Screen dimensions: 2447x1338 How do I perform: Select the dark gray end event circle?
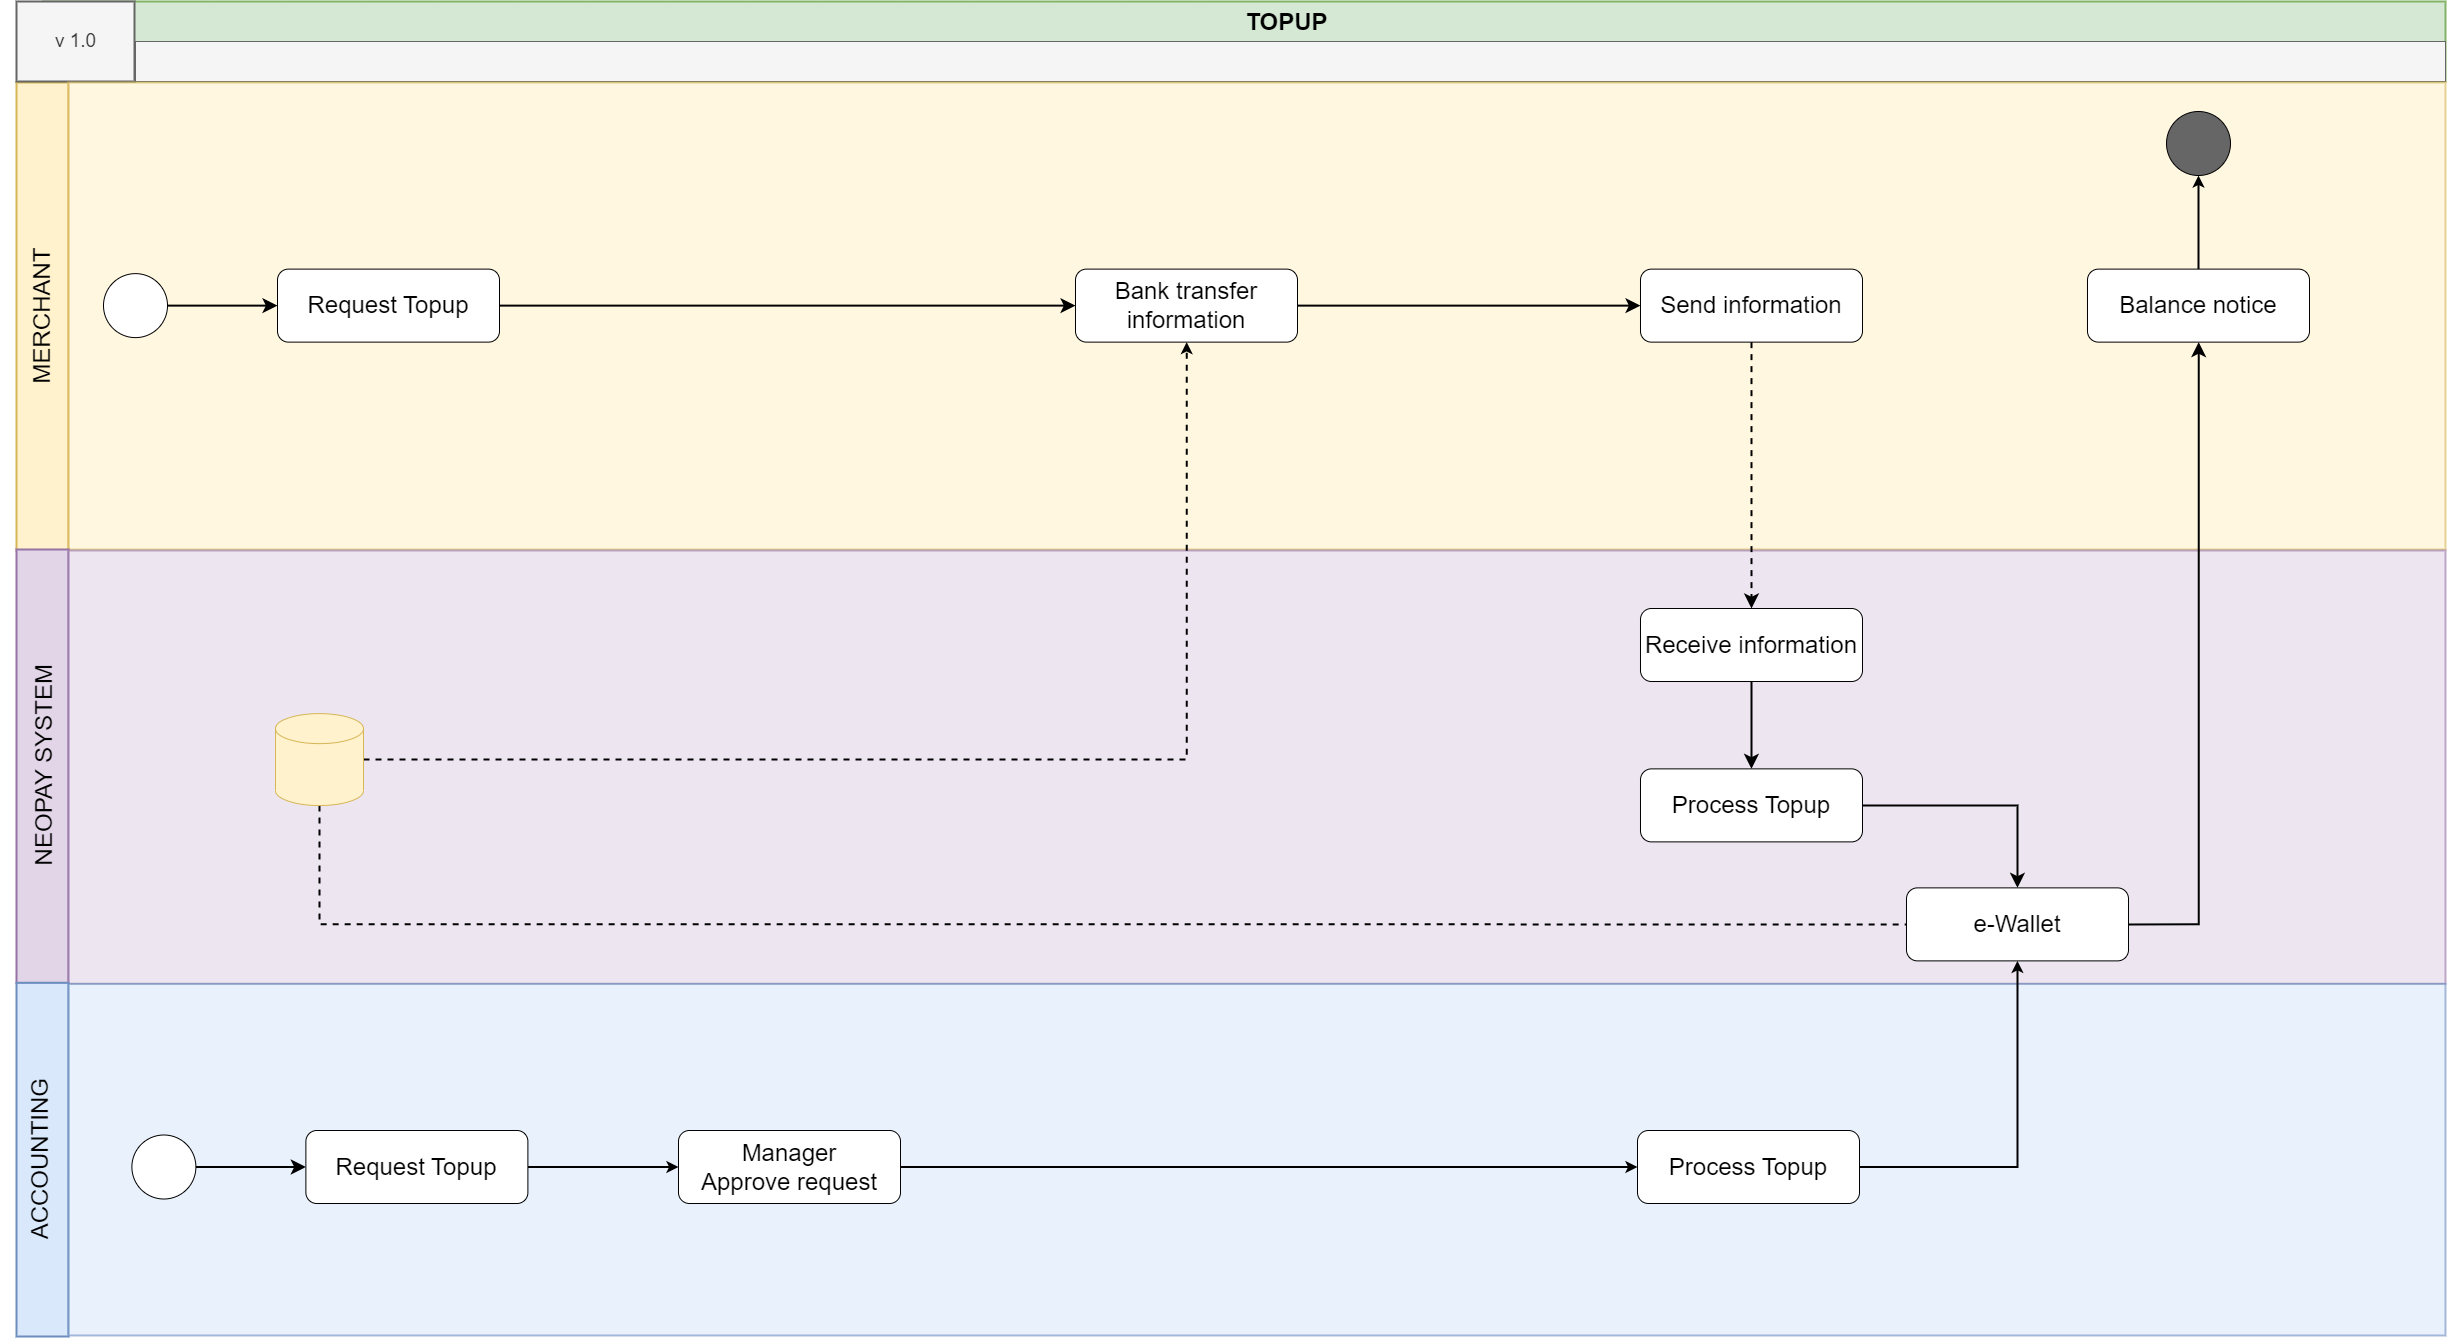tap(2197, 143)
